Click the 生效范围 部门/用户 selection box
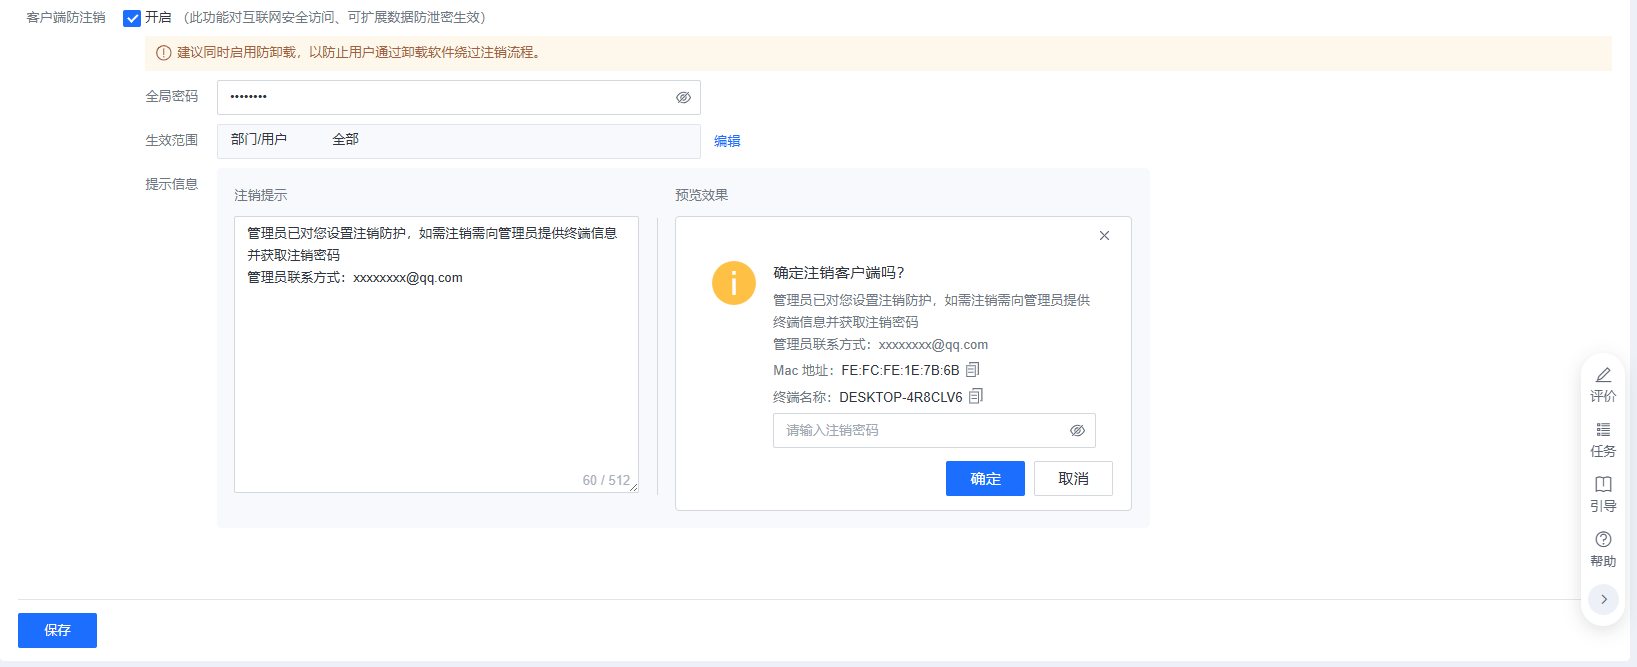The image size is (1637, 667). pyautogui.click(x=458, y=141)
